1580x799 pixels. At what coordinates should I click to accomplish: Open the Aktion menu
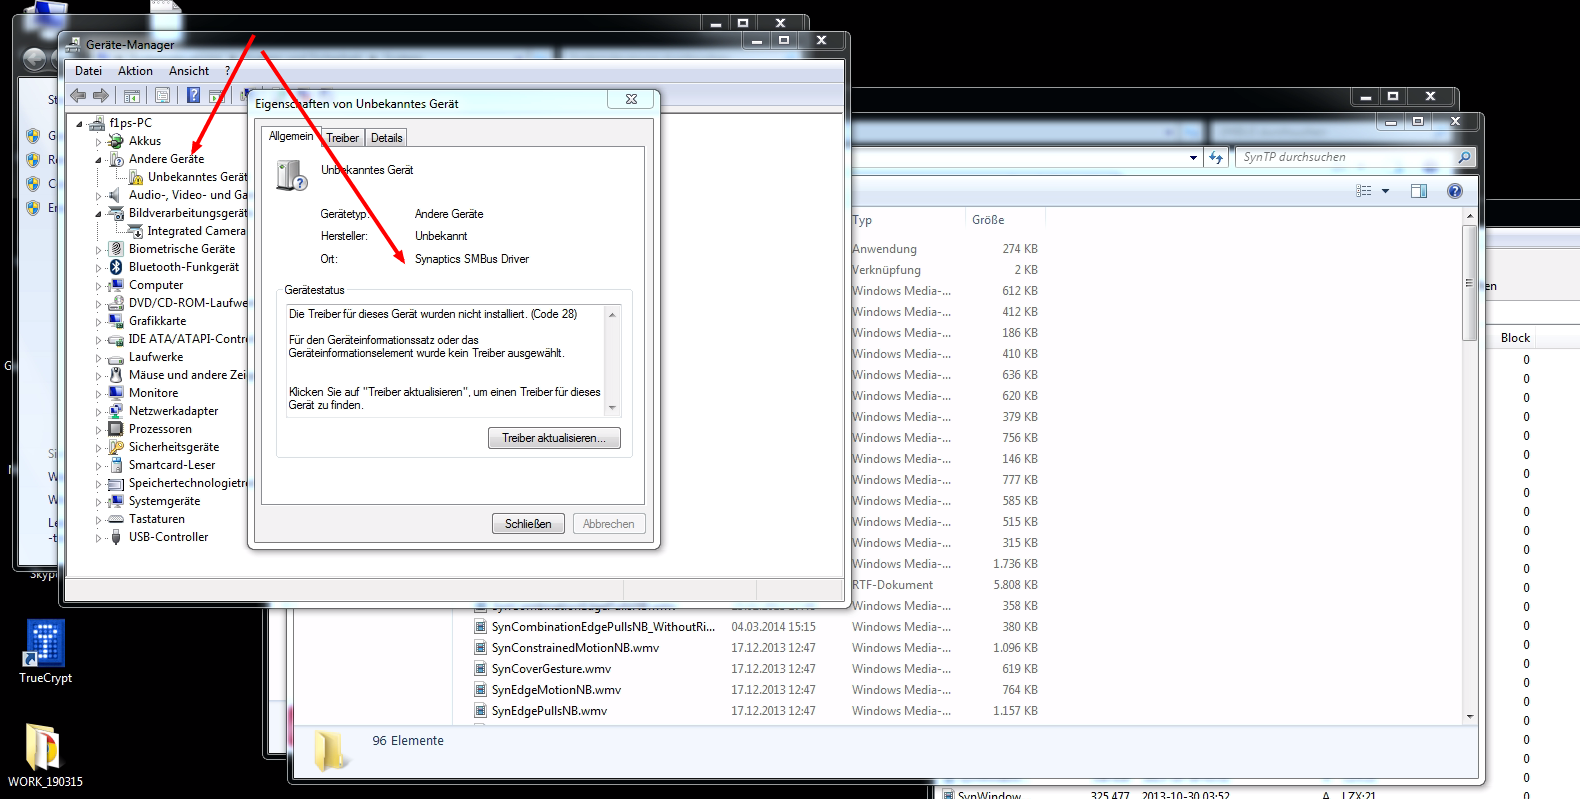click(135, 71)
